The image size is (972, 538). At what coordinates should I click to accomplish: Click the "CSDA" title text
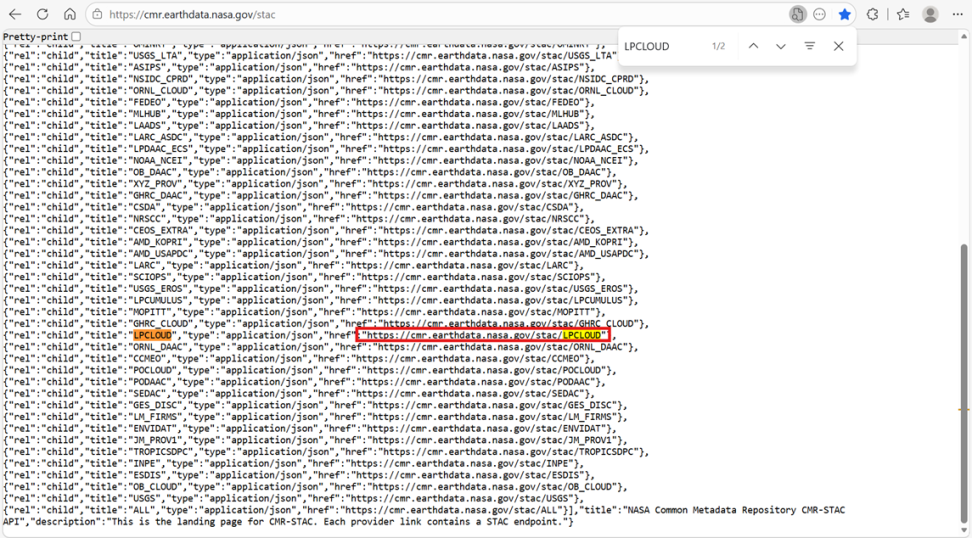[144, 207]
